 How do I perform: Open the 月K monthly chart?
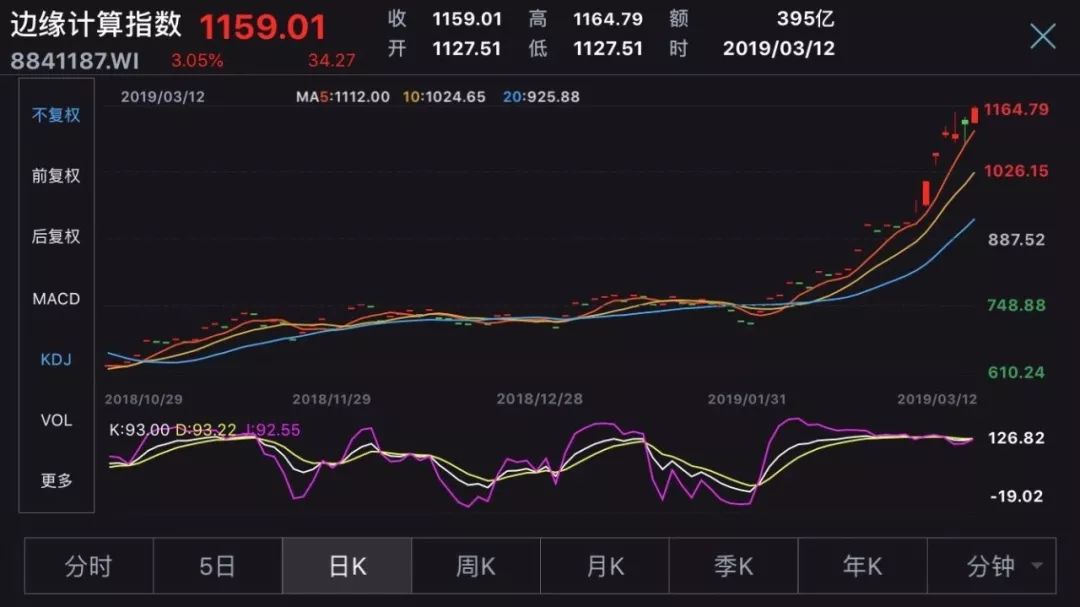(x=604, y=565)
